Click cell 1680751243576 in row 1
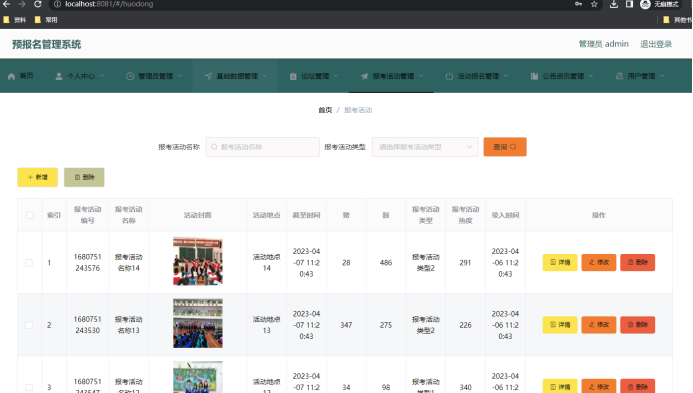Viewport: 693px width, 393px height. tap(88, 263)
